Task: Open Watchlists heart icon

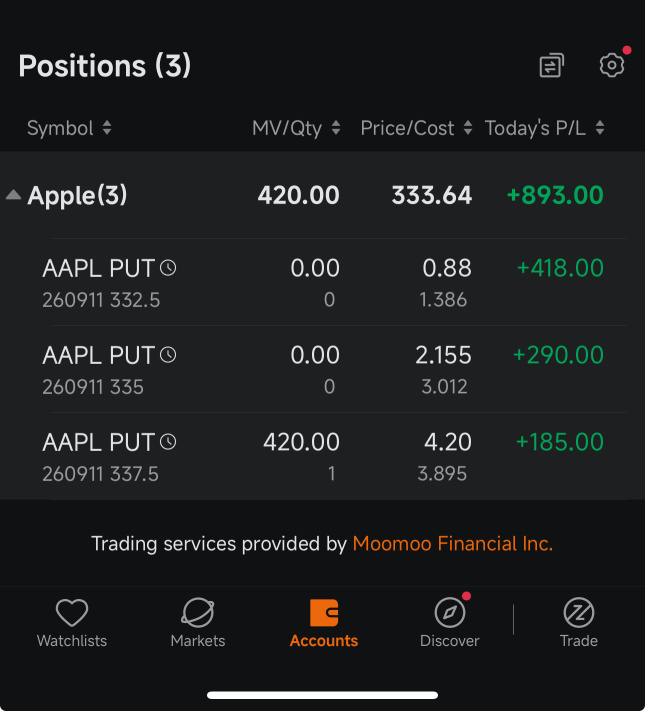Action: pyautogui.click(x=72, y=613)
